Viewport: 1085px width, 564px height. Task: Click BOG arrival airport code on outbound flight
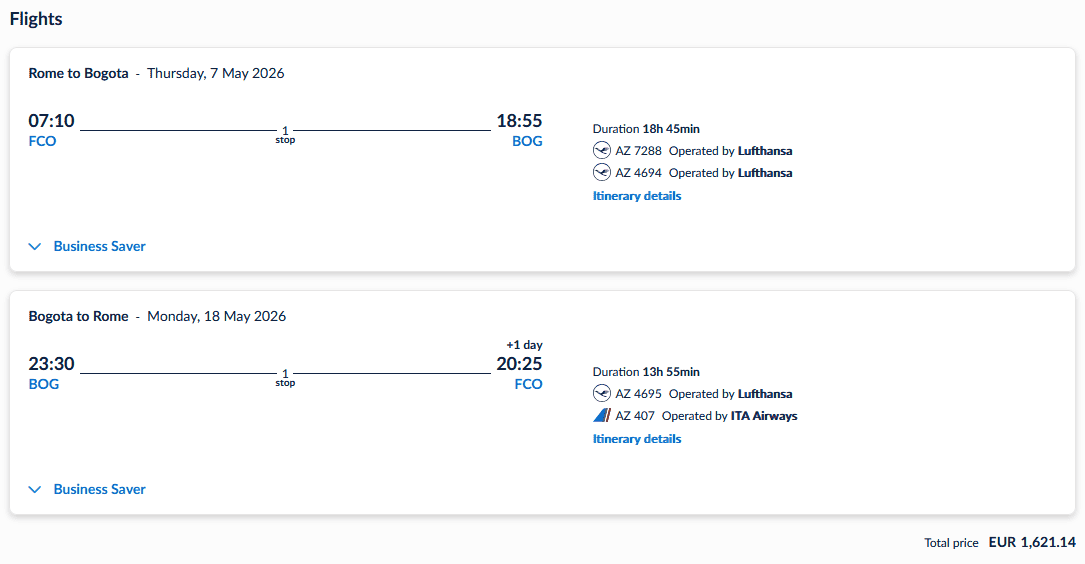(x=527, y=141)
